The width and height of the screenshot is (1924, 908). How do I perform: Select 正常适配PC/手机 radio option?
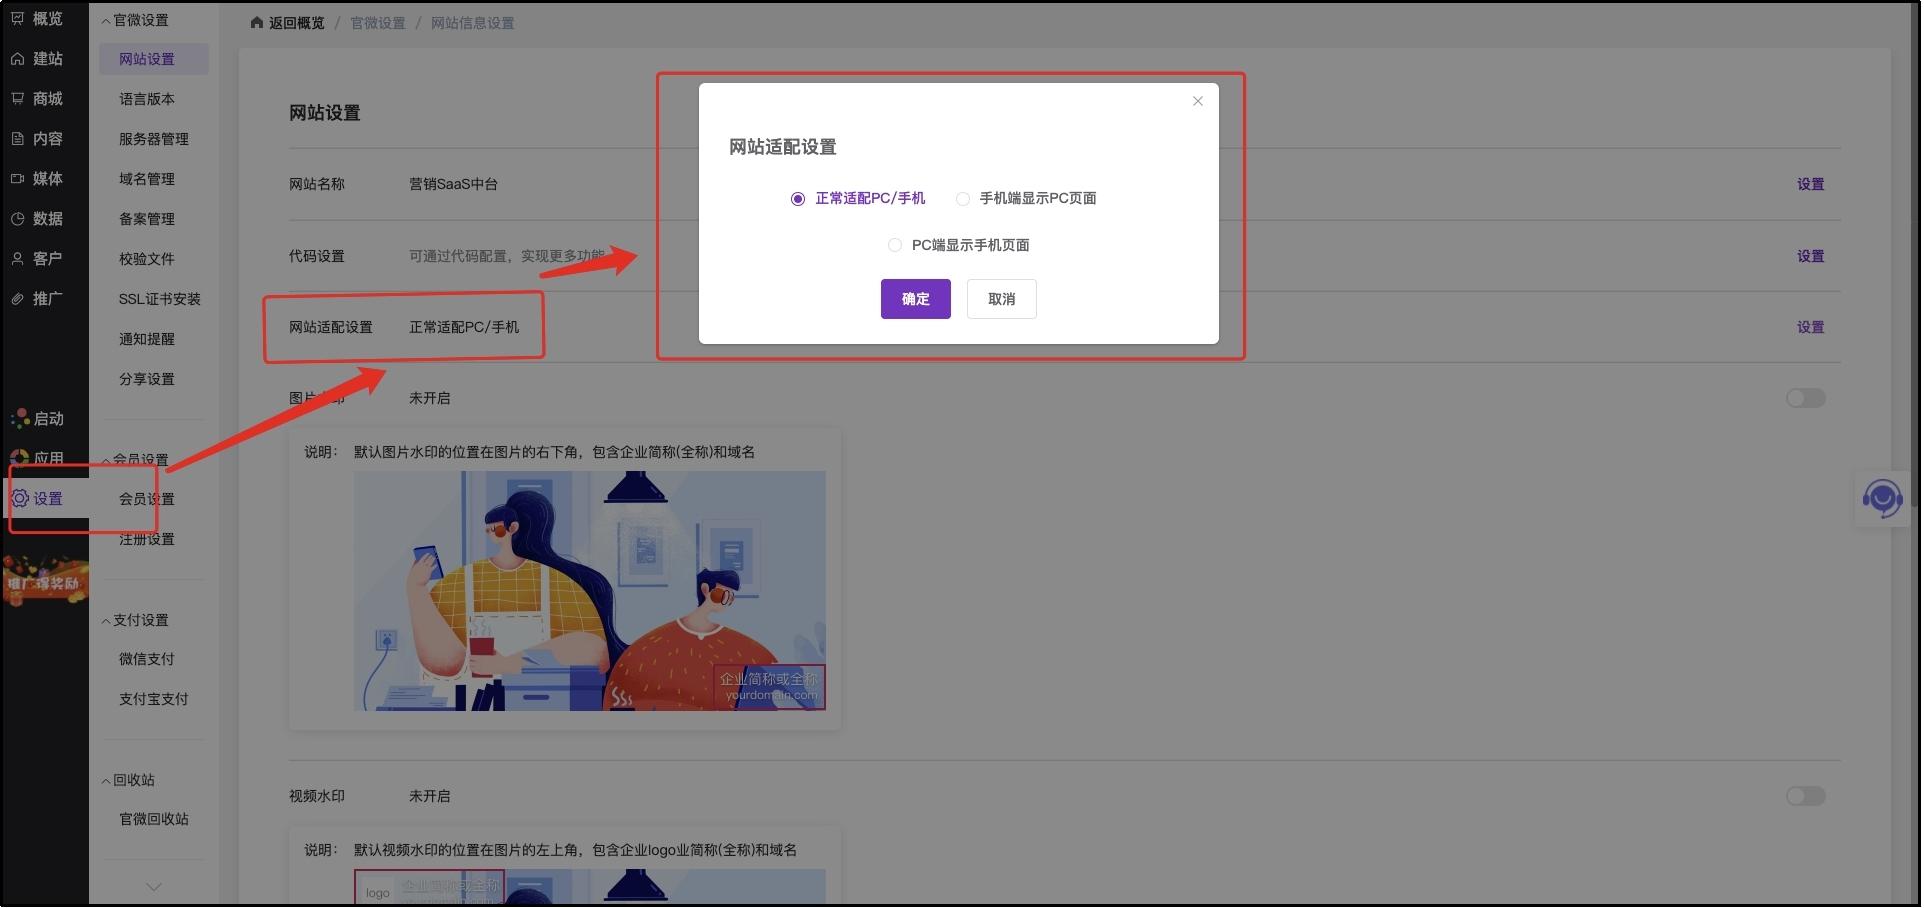tap(858, 199)
